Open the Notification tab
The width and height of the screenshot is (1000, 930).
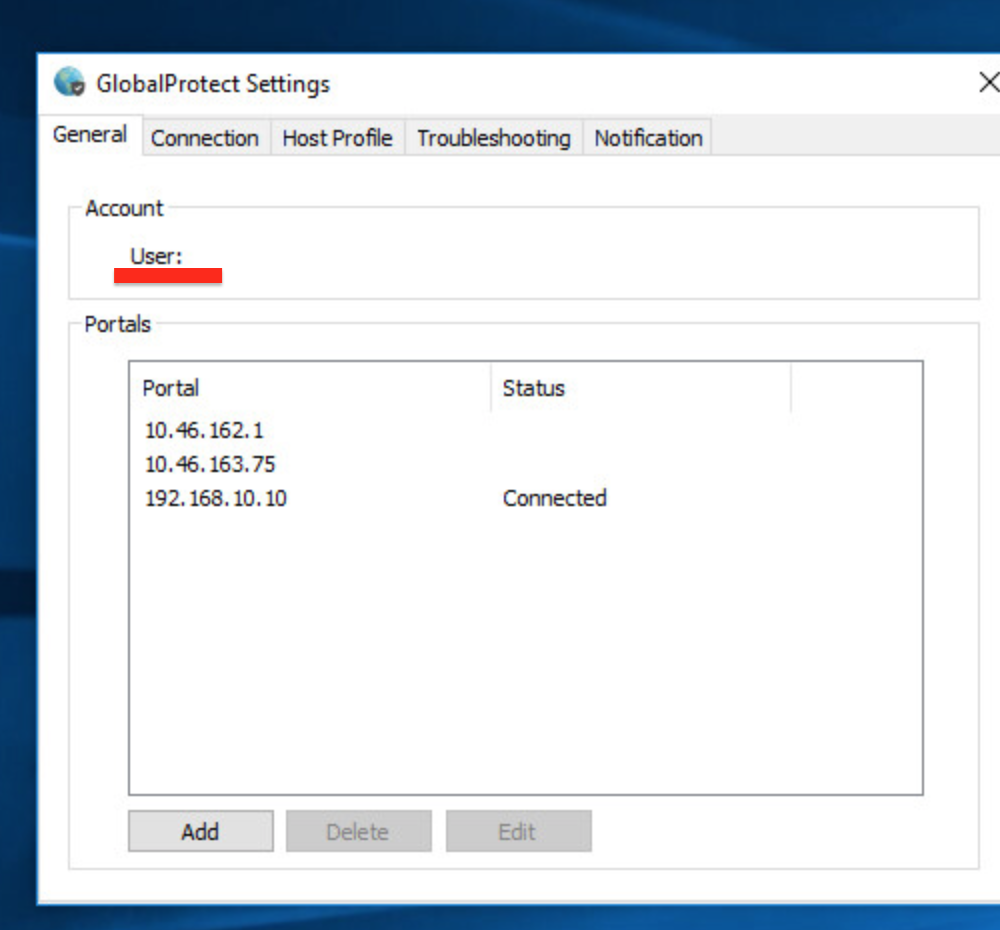pyautogui.click(x=648, y=138)
